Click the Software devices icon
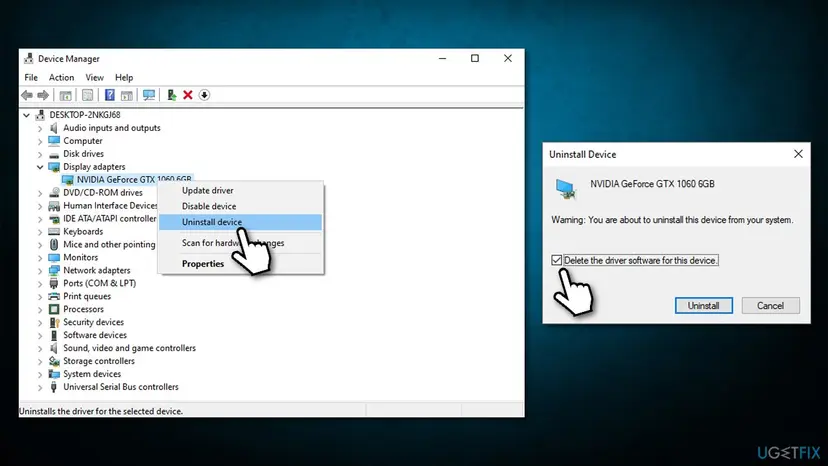This screenshot has height=466, width=828. [54, 335]
